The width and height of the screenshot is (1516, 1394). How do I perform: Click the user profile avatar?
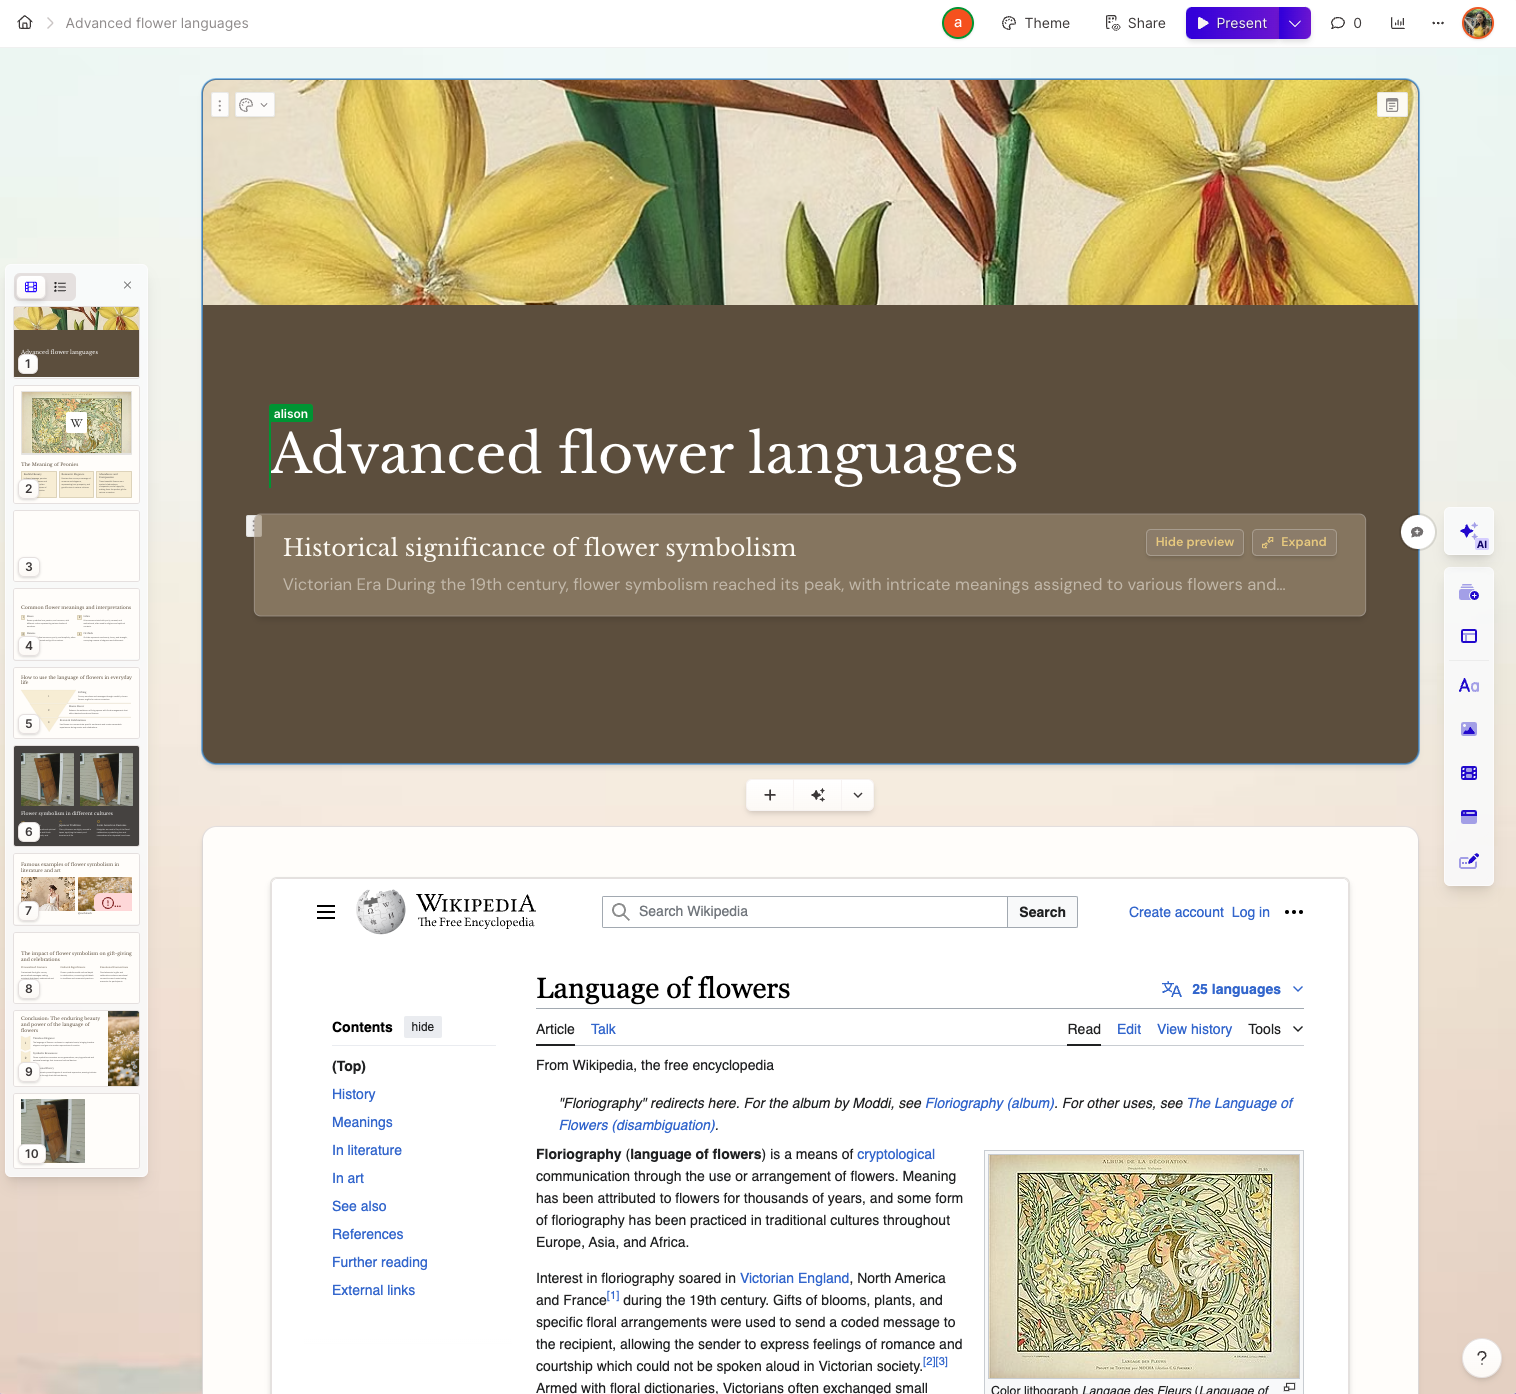tap(1478, 23)
